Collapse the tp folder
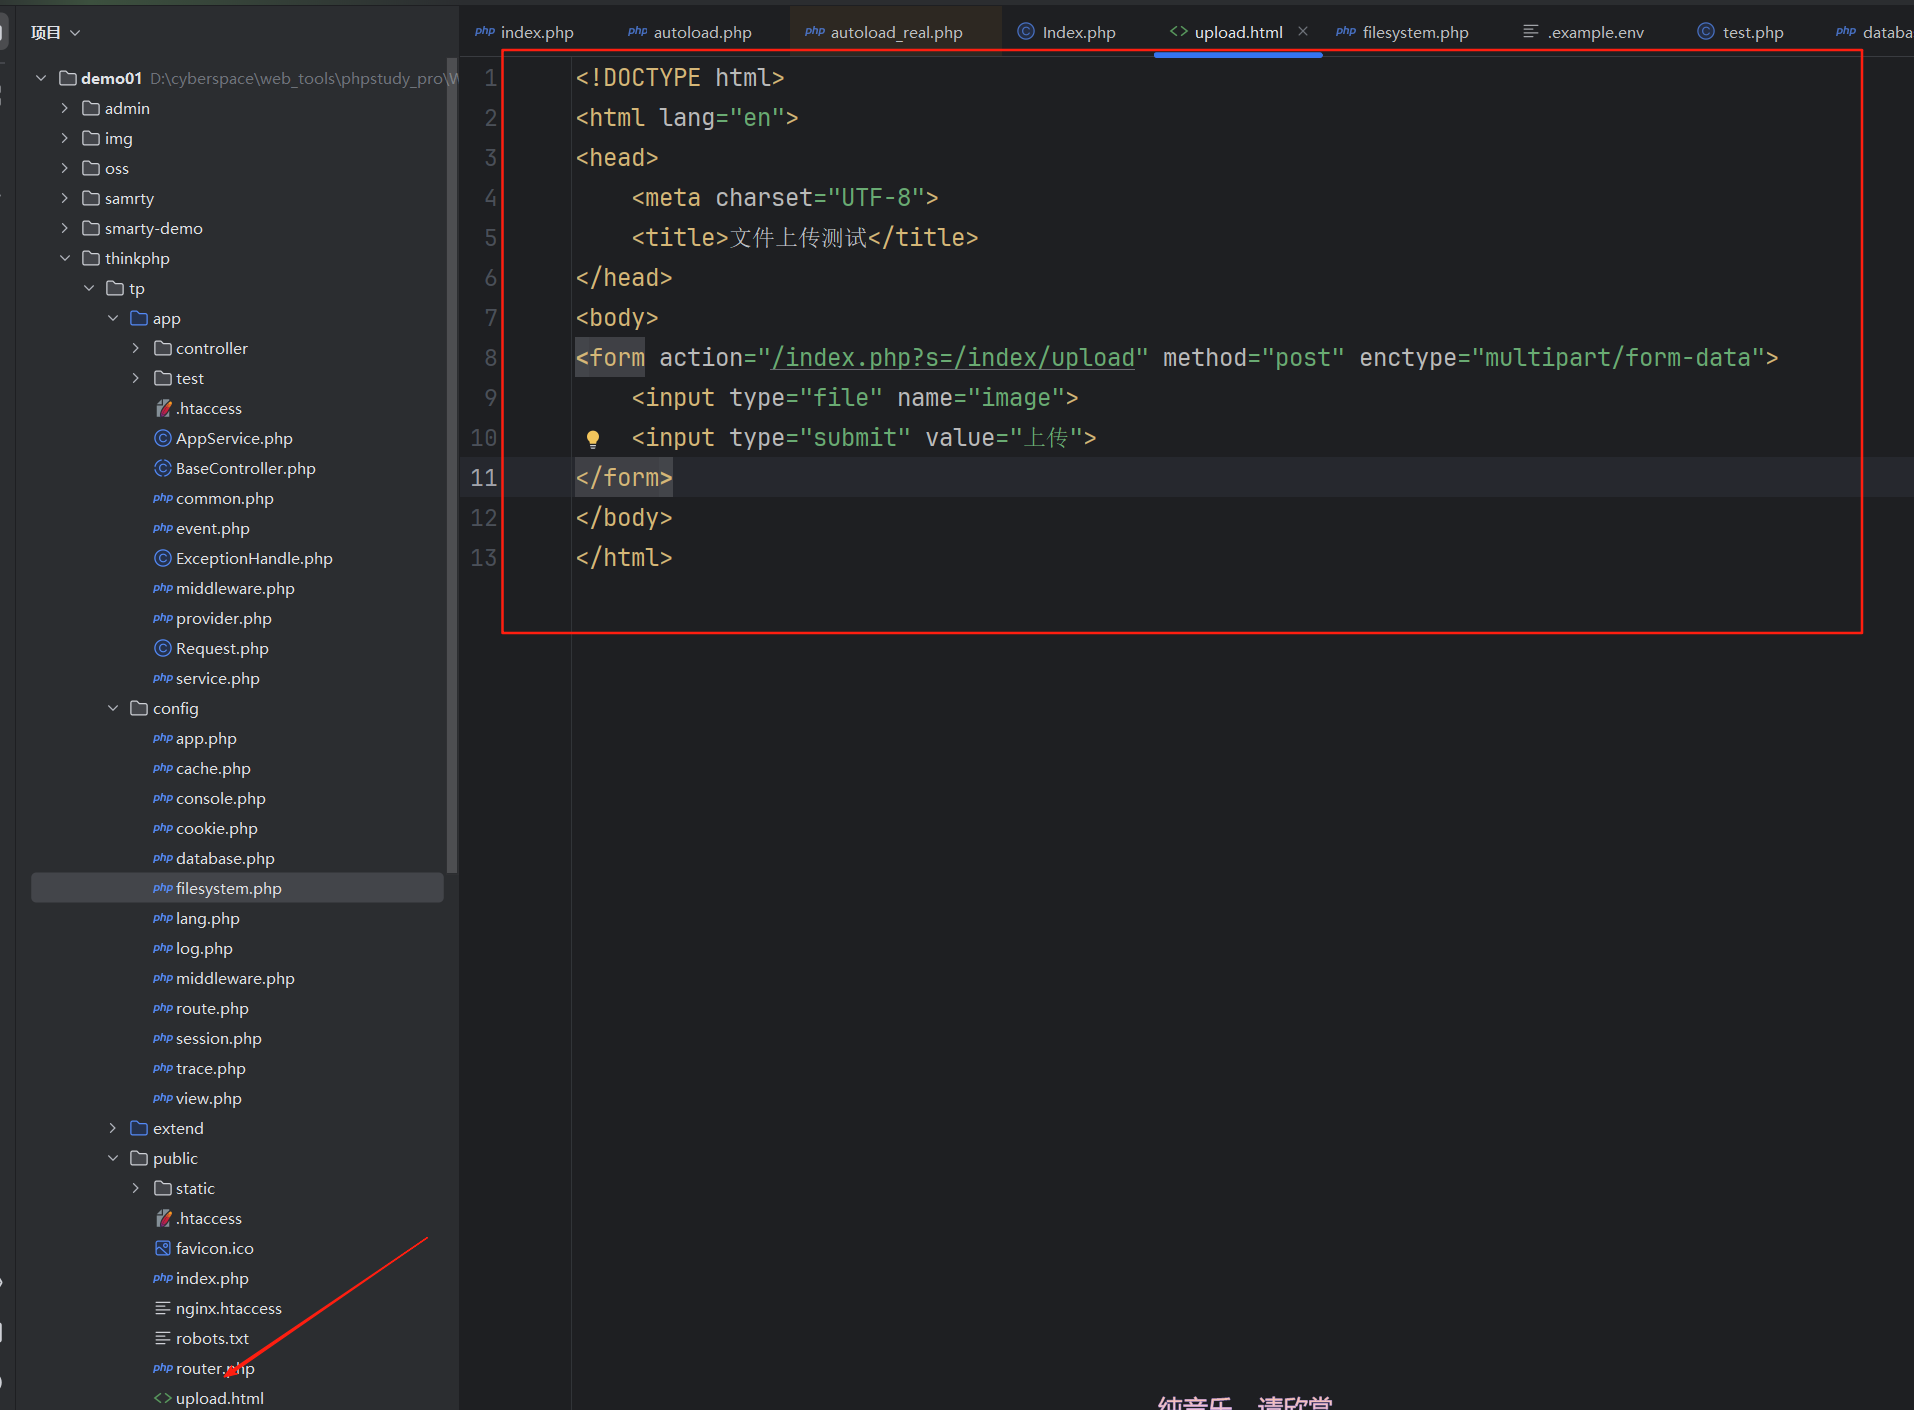Screen dimensions: 1914x1410 (x=89, y=288)
